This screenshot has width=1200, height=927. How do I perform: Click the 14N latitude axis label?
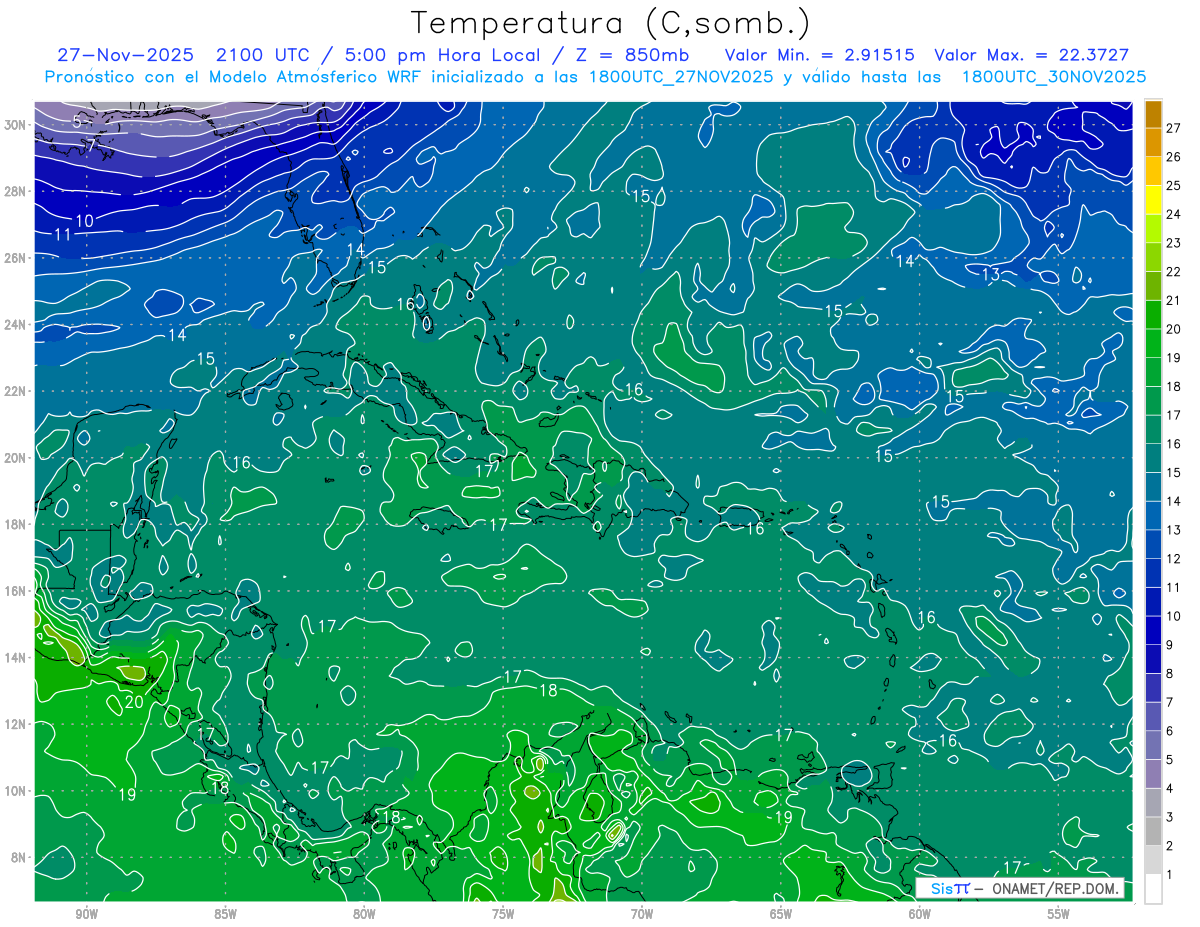pos(16,657)
